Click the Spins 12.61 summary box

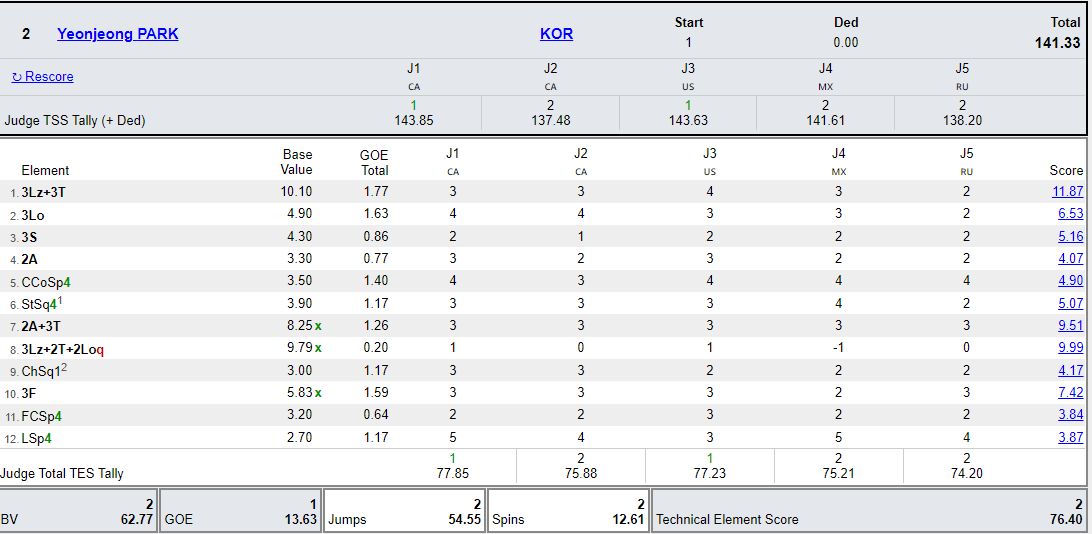point(568,512)
